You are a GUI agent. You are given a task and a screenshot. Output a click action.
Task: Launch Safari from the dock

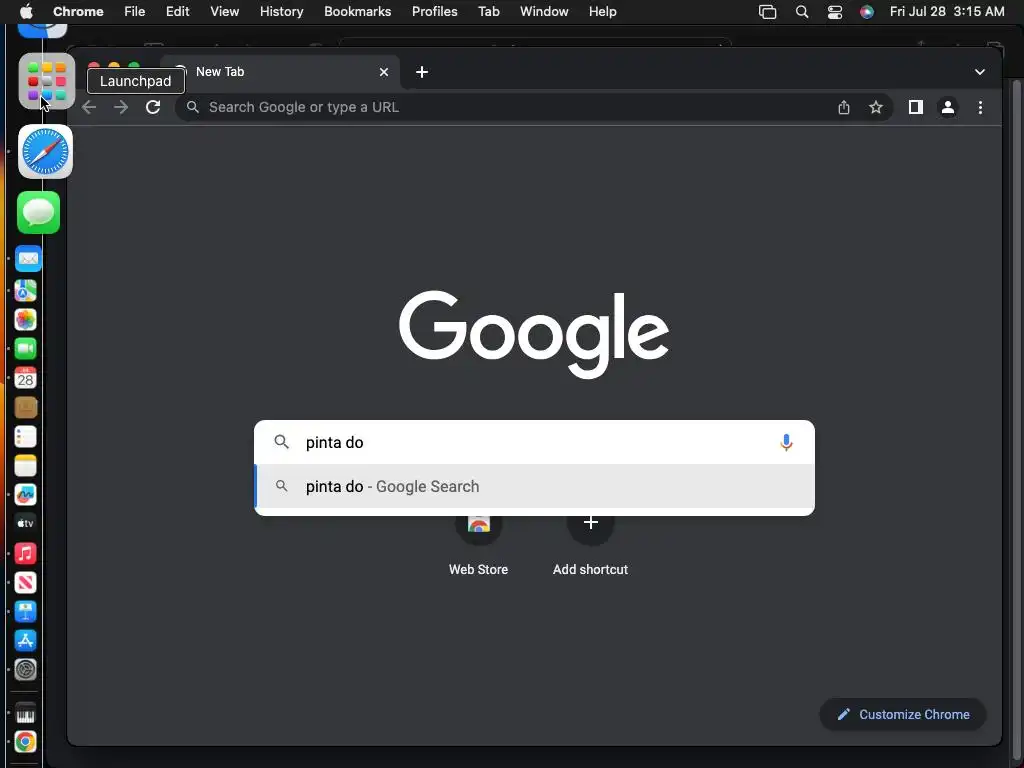45,152
